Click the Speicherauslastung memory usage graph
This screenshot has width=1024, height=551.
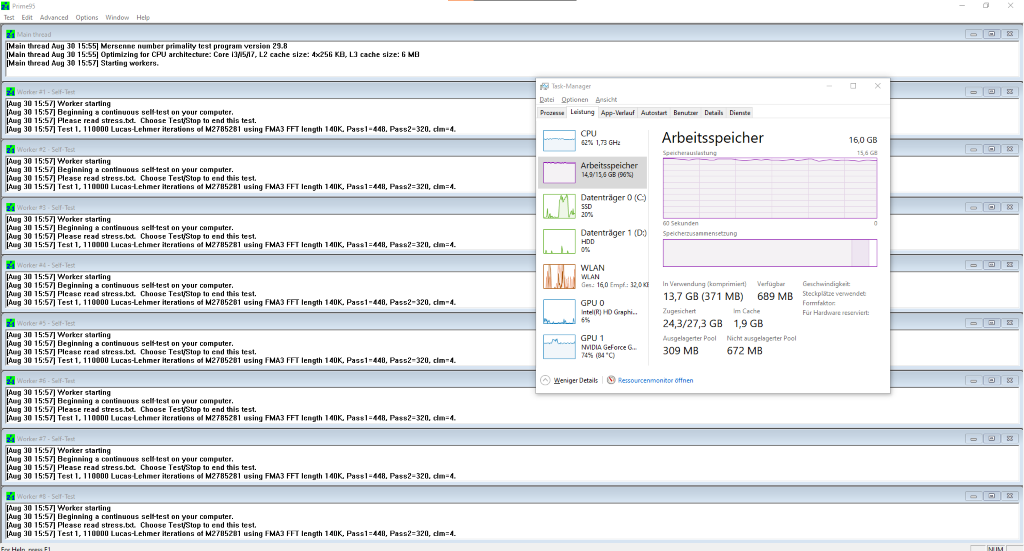tap(770, 188)
